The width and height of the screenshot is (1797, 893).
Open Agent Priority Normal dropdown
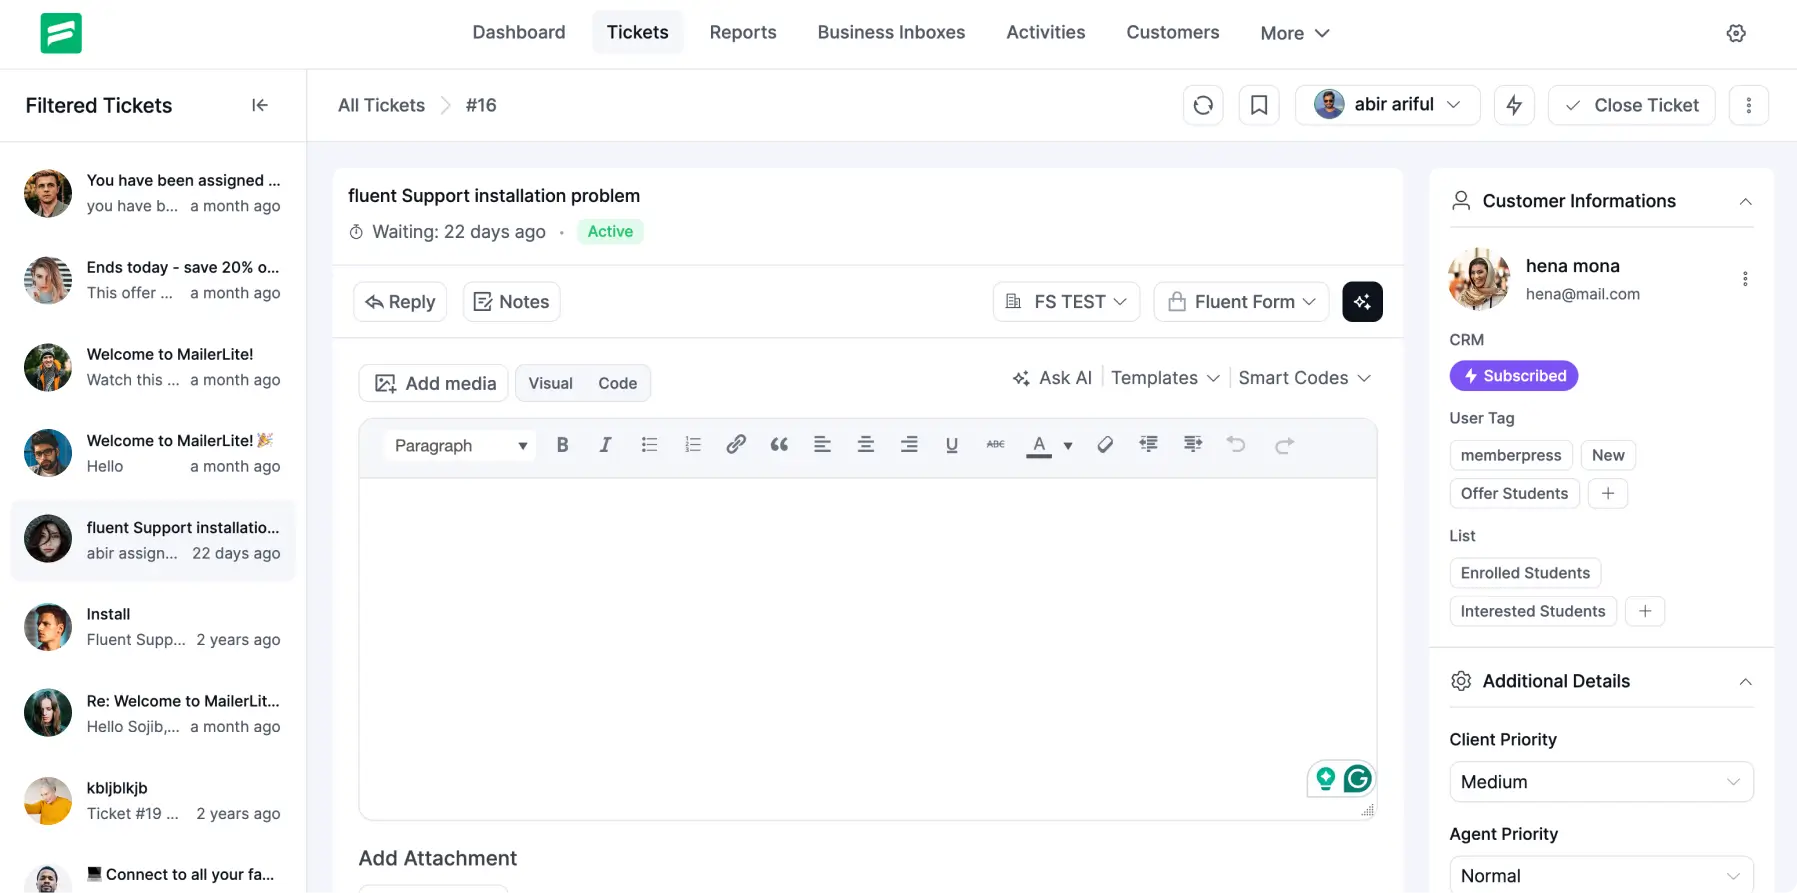(1601, 875)
